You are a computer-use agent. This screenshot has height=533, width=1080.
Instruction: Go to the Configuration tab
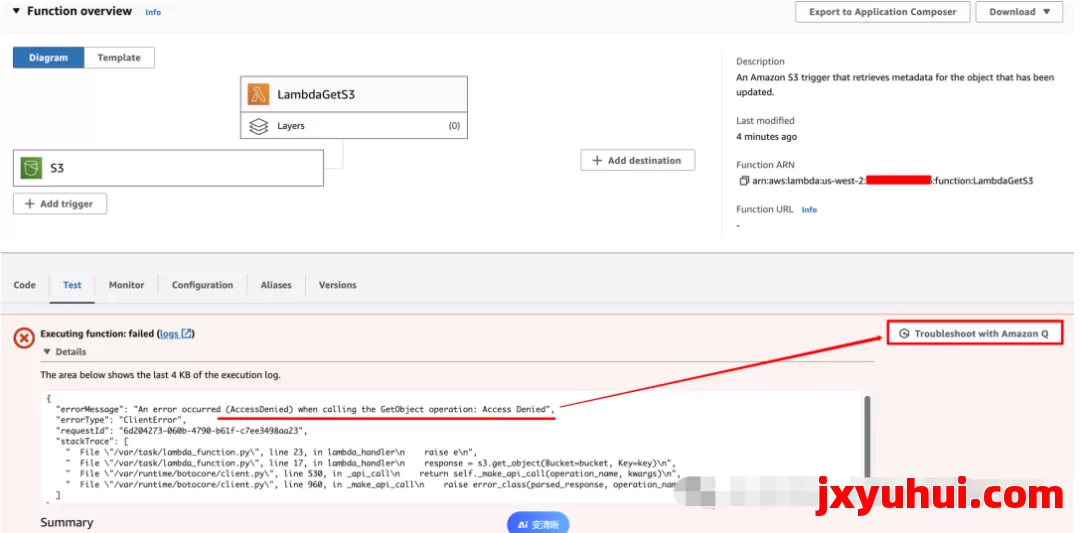(202, 284)
